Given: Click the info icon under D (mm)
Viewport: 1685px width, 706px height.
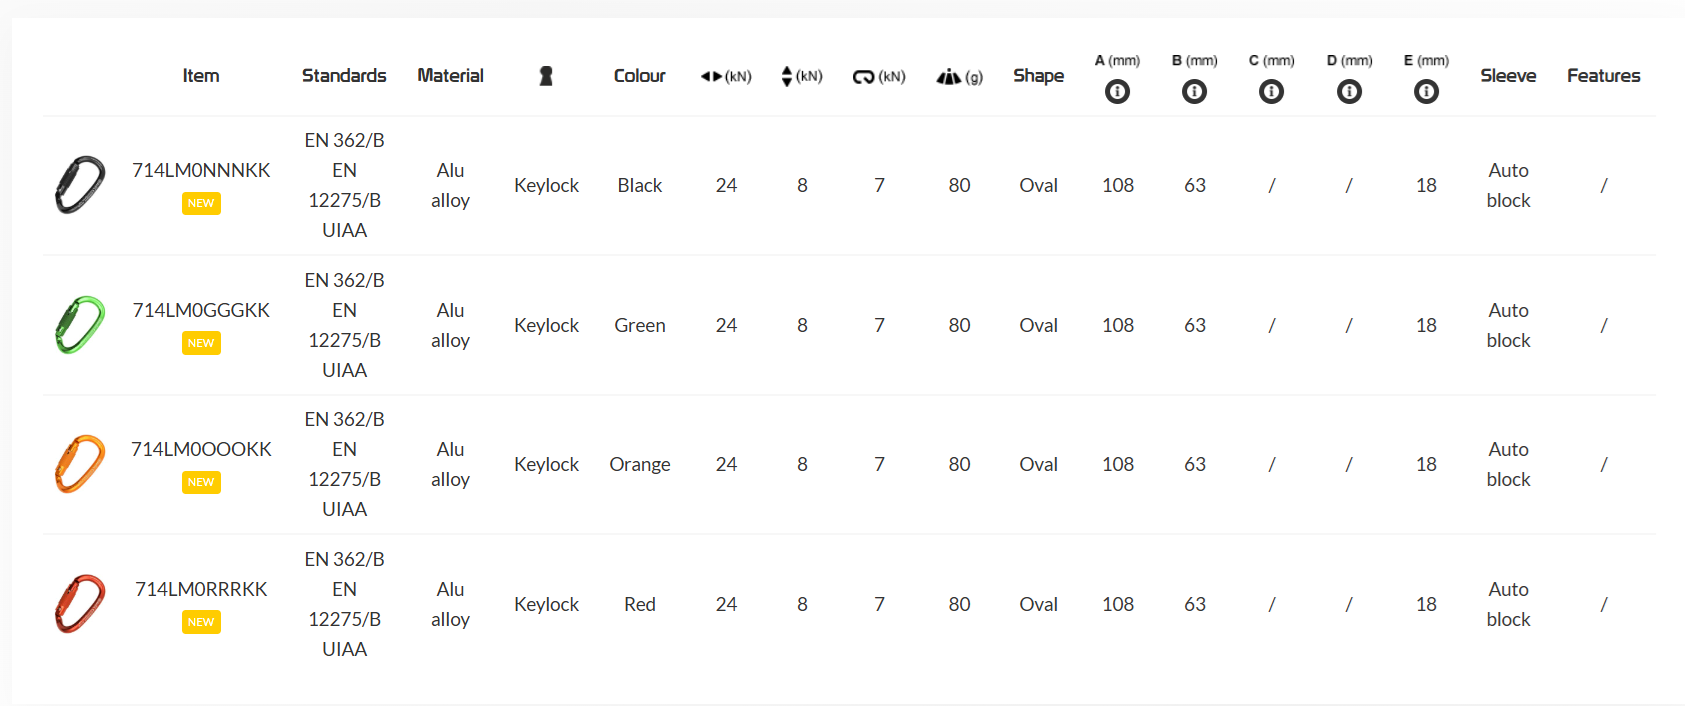Looking at the screenshot, I should point(1349,92).
